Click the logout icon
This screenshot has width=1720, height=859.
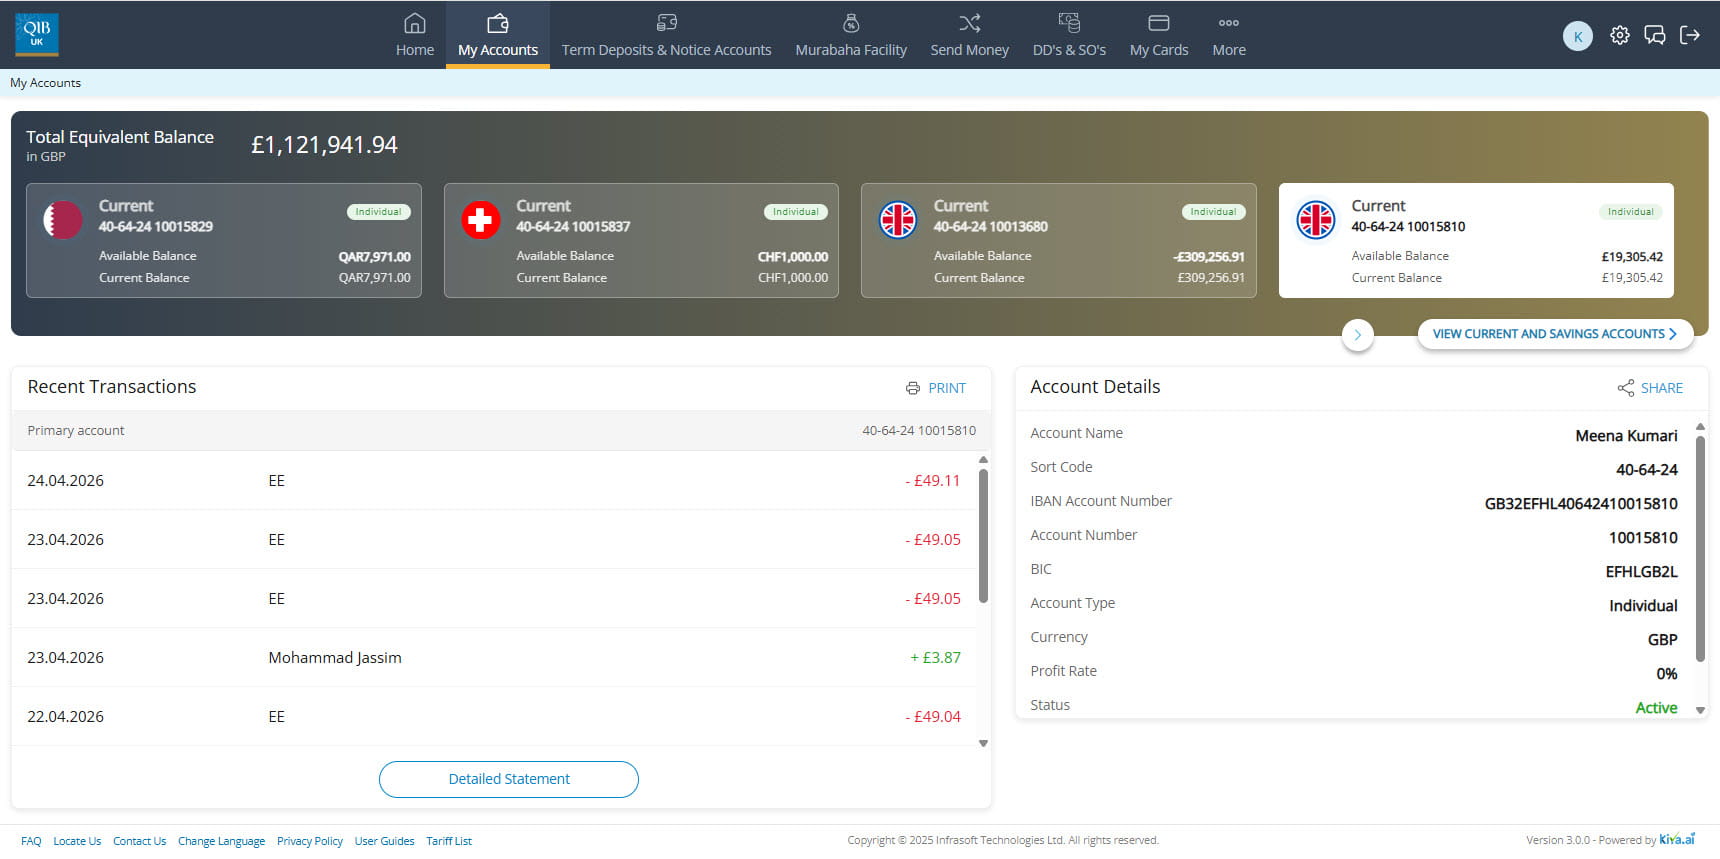point(1690,35)
